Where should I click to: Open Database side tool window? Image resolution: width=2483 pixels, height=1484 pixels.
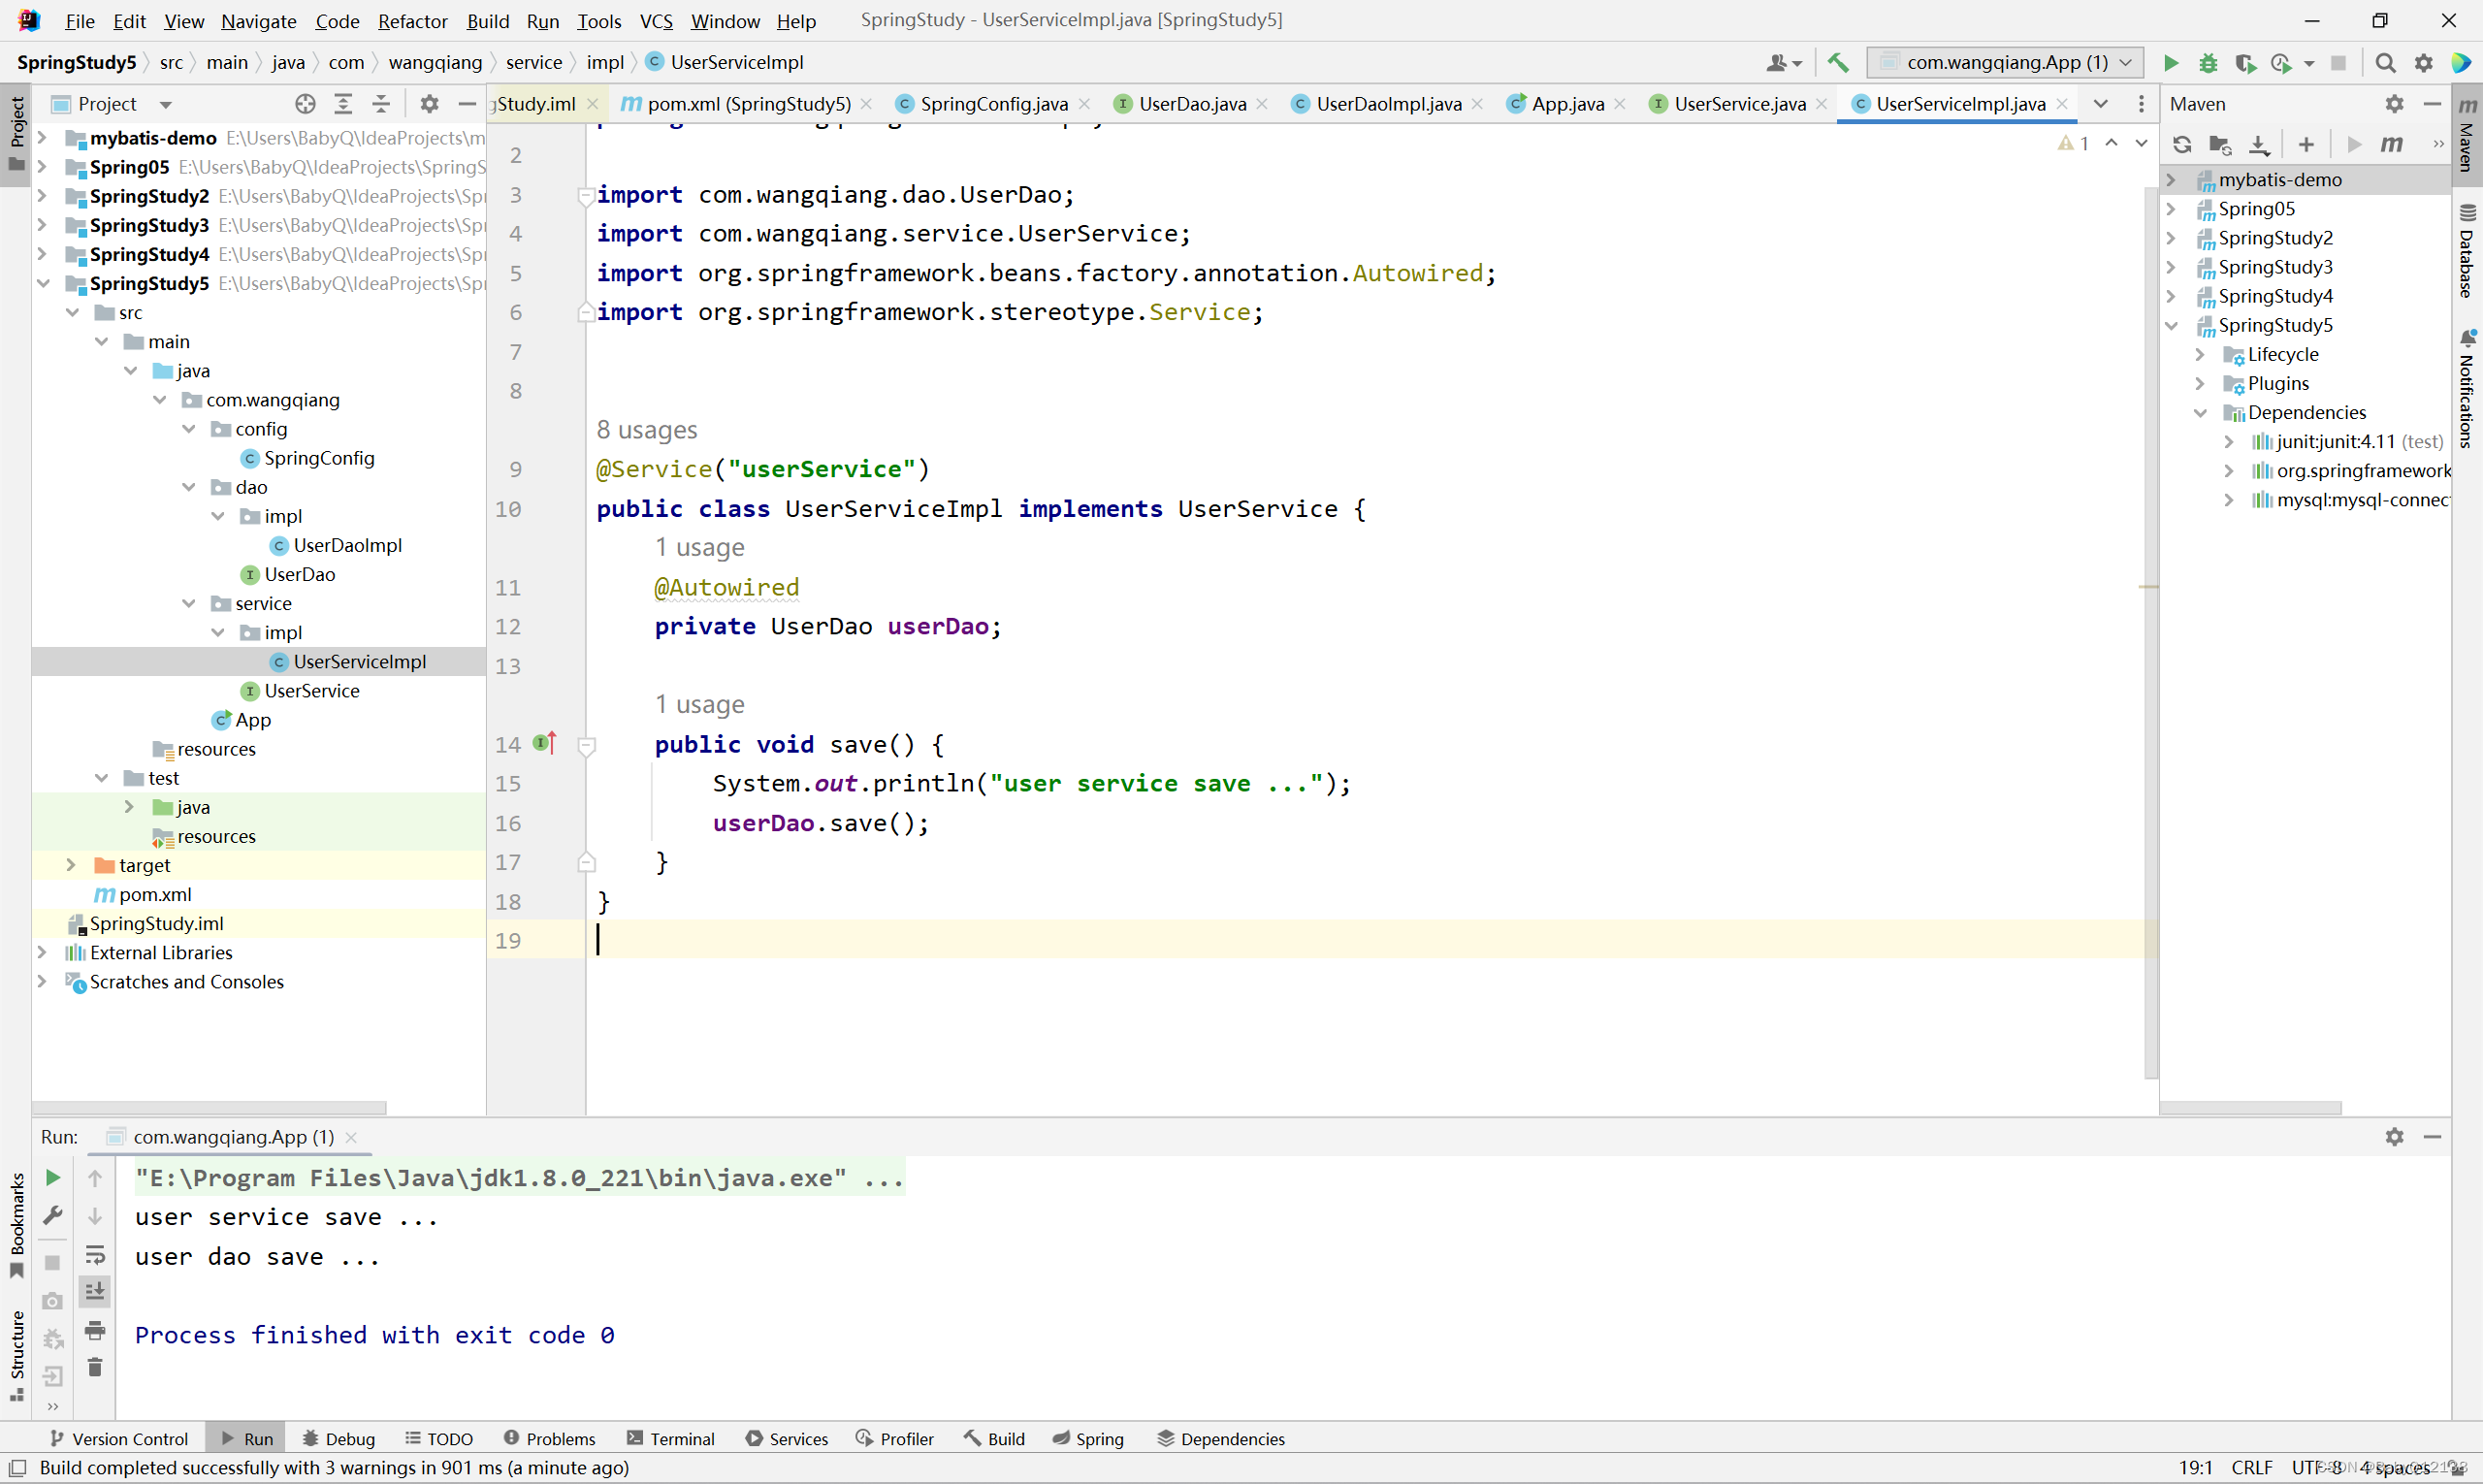point(2468,252)
